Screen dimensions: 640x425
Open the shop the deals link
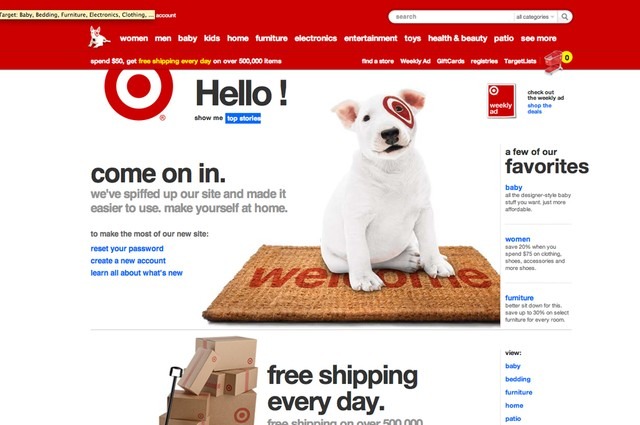point(539,108)
